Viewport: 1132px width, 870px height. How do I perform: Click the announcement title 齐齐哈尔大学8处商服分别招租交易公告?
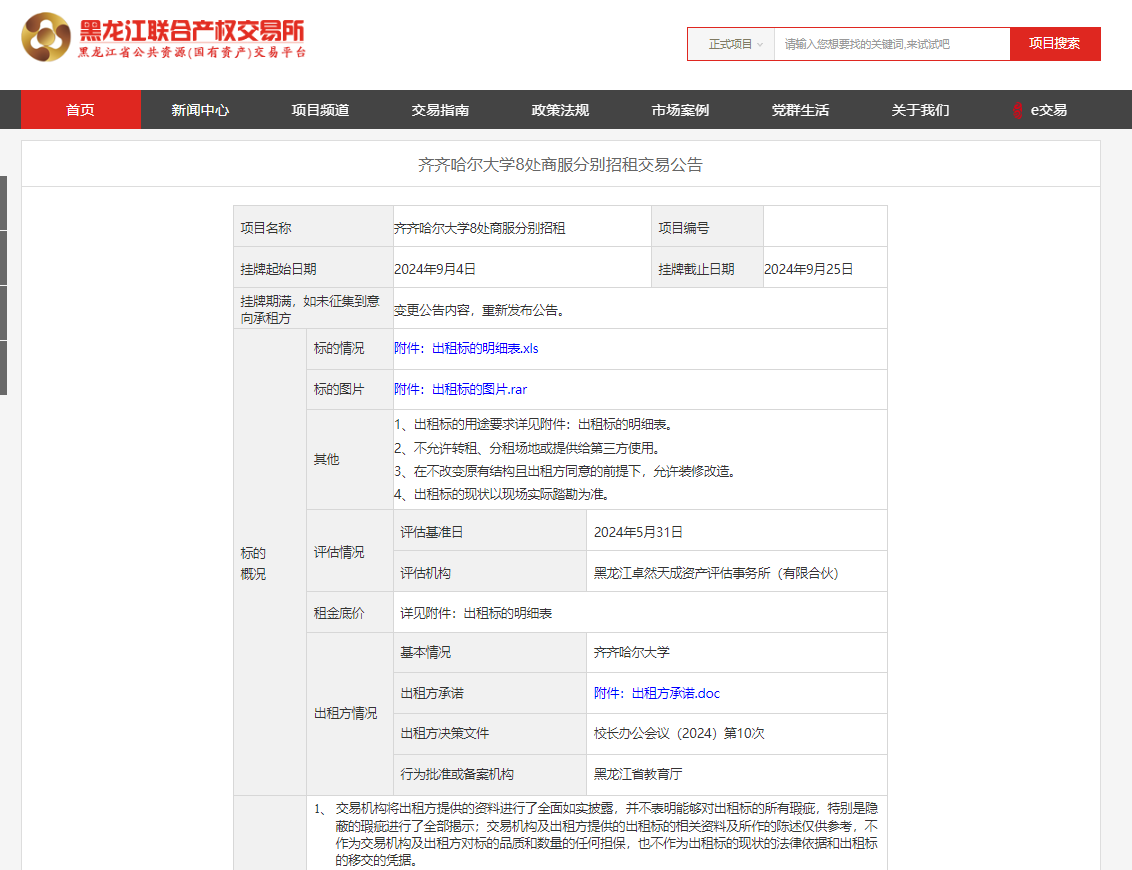(x=560, y=164)
